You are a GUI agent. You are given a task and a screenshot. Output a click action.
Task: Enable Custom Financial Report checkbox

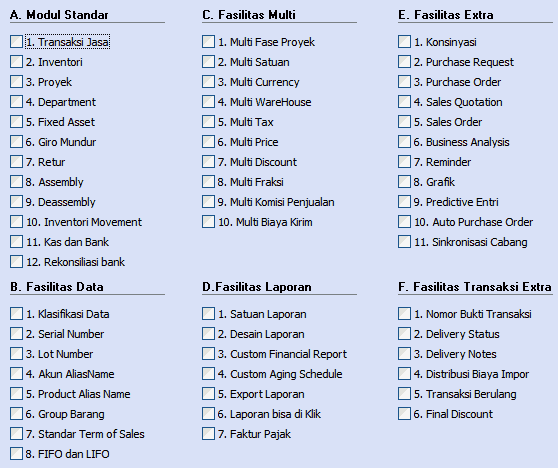tap(209, 354)
